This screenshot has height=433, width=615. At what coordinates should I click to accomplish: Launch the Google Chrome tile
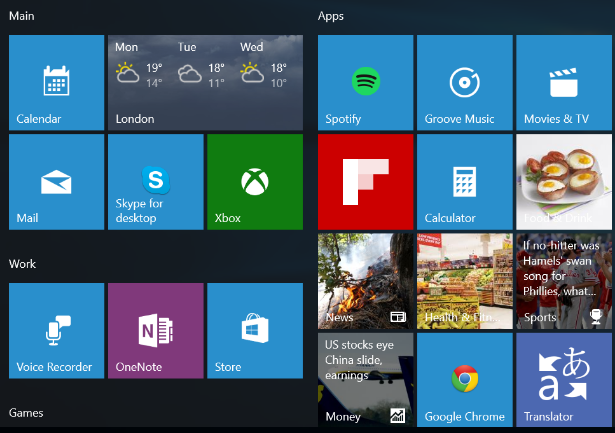point(465,380)
